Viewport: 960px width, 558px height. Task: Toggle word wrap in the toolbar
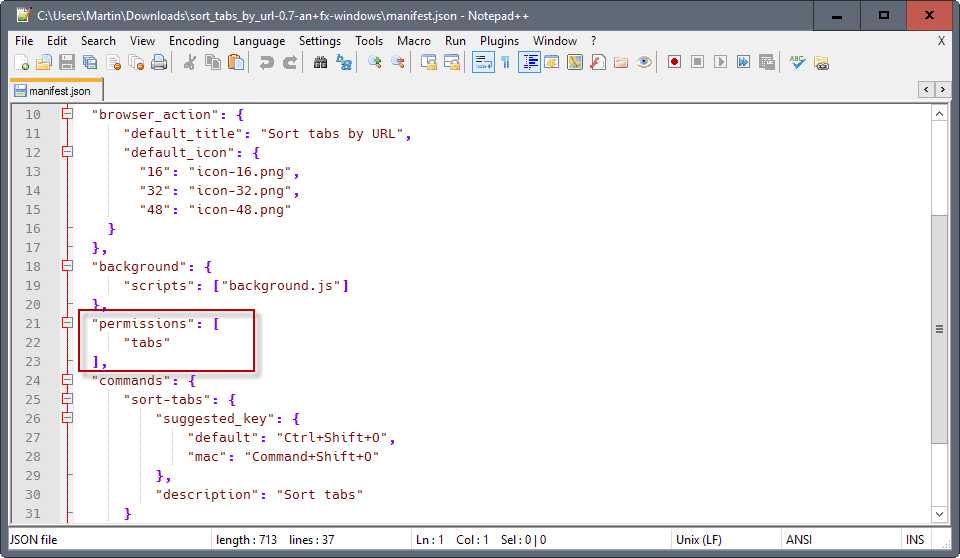tap(483, 62)
